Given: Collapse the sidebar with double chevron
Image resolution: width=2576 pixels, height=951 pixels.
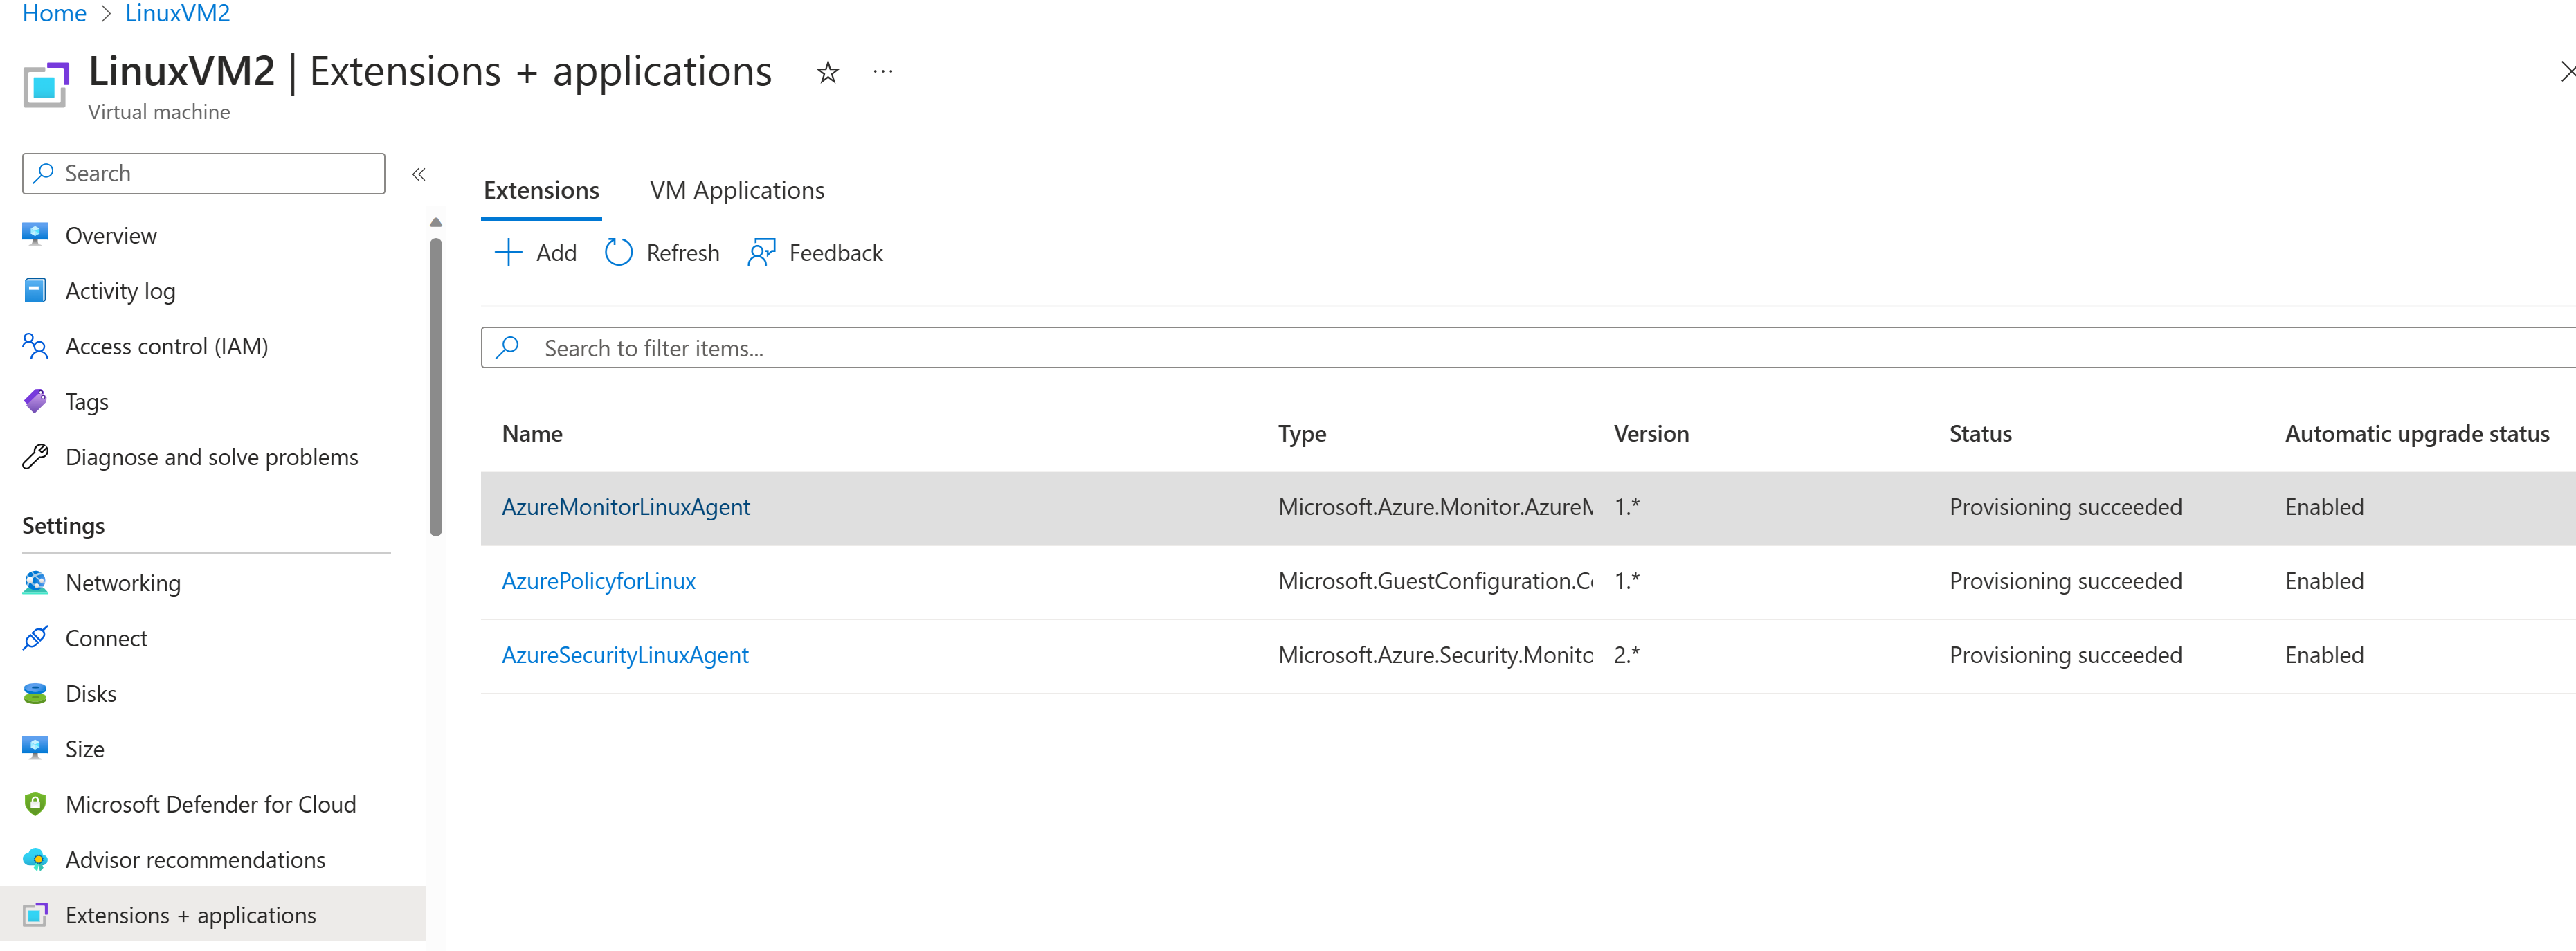Looking at the screenshot, I should (x=419, y=174).
